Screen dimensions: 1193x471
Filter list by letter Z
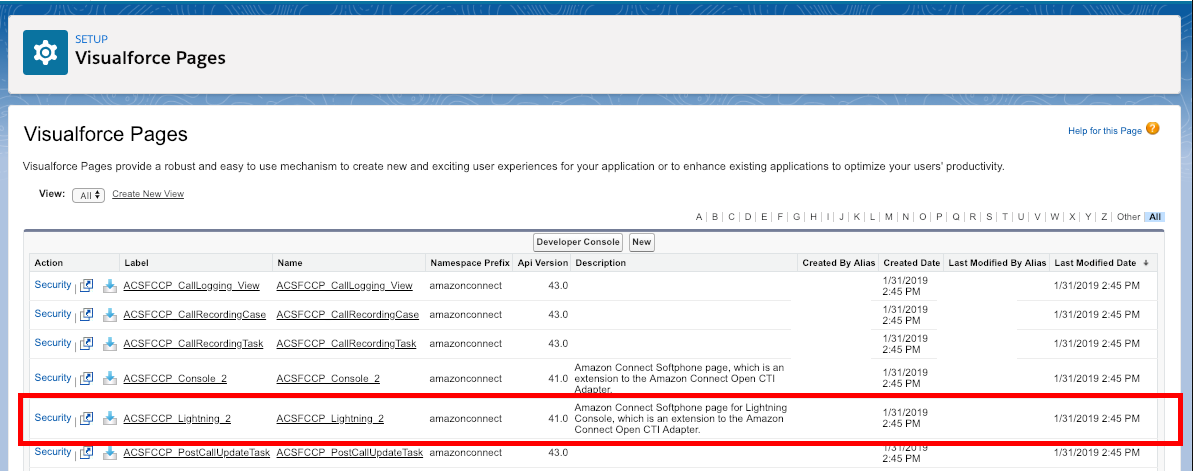point(1104,217)
